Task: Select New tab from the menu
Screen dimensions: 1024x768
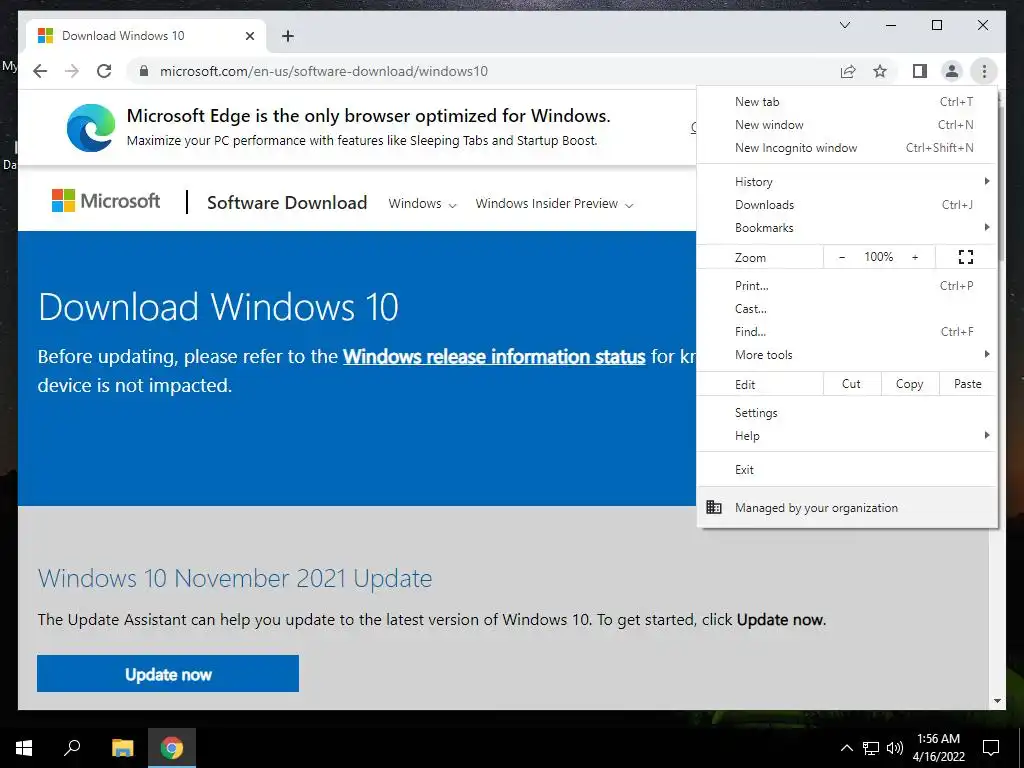Action: (x=846, y=101)
